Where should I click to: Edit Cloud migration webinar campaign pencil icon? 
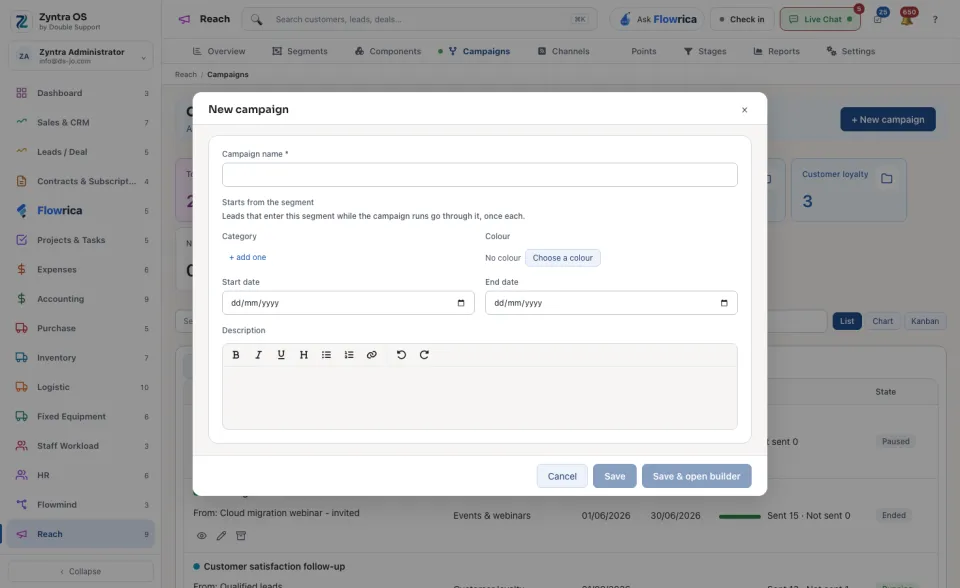point(221,536)
